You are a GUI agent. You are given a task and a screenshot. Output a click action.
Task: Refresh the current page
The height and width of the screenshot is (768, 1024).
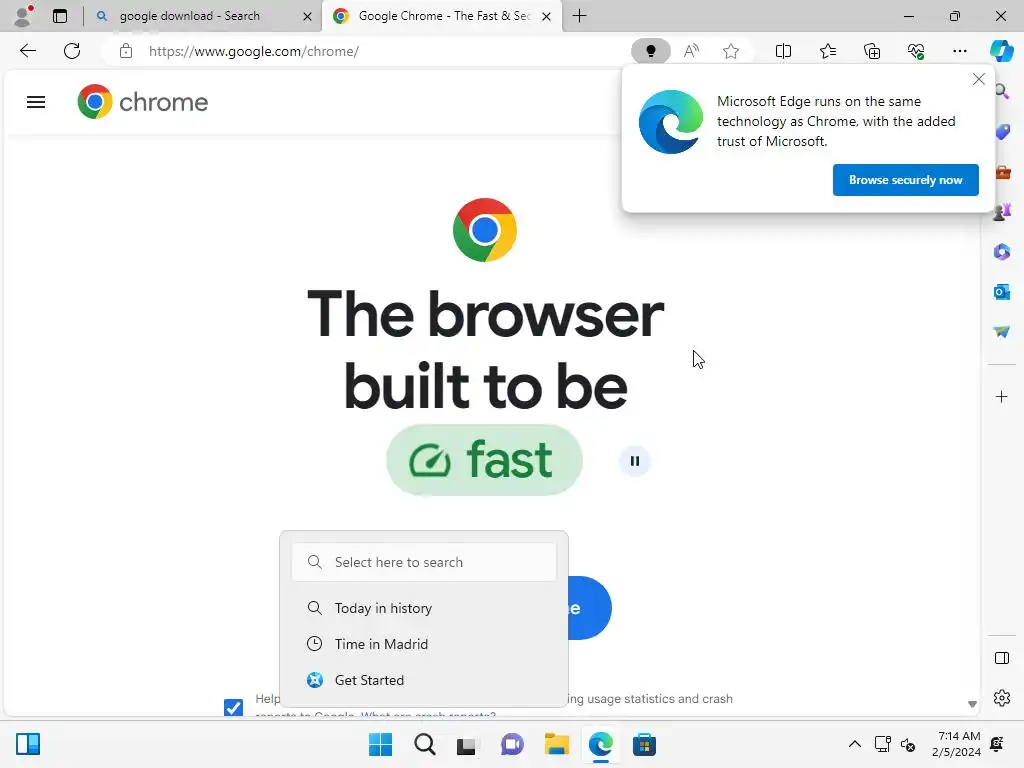[72, 51]
